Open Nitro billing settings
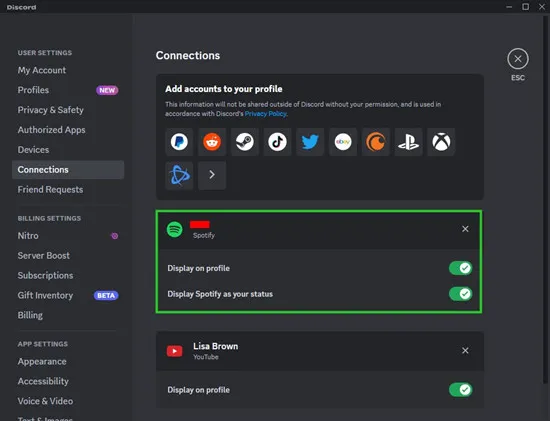Image resolution: width=550 pixels, height=421 pixels. 68,236
